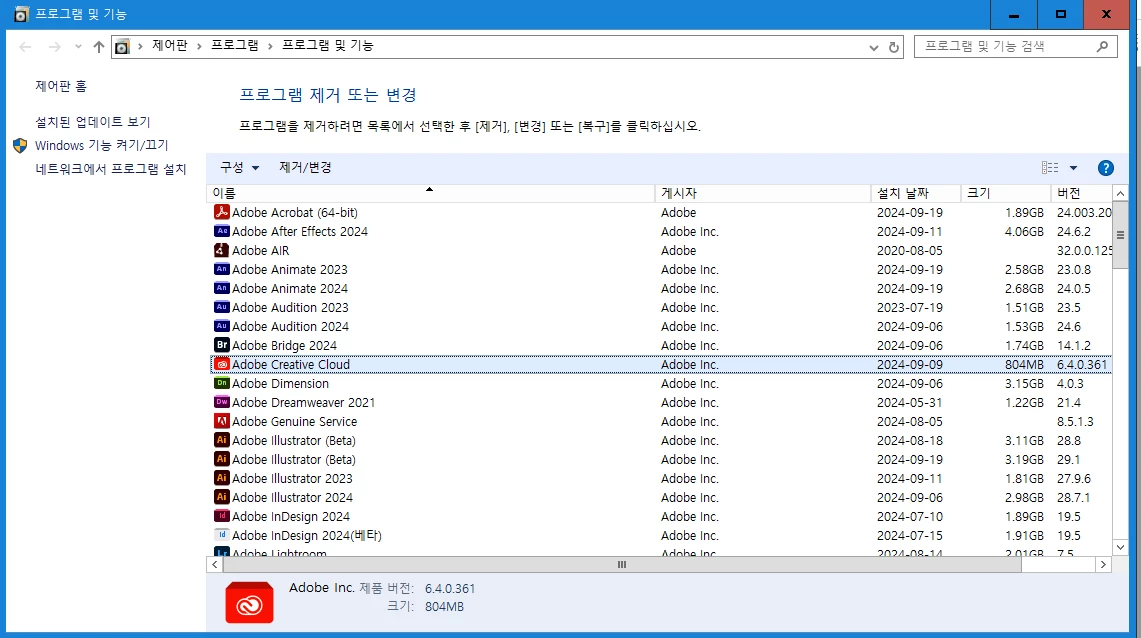Select the Adobe Dreamweaver 2021 name text
This screenshot has width=1141, height=638.
pos(303,402)
